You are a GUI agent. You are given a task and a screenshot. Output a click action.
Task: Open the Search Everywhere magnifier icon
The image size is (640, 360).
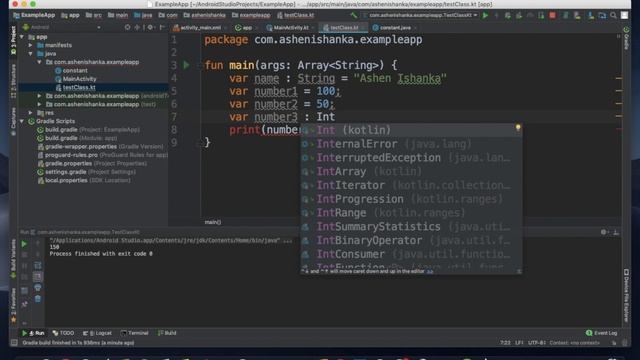click(613, 16)
